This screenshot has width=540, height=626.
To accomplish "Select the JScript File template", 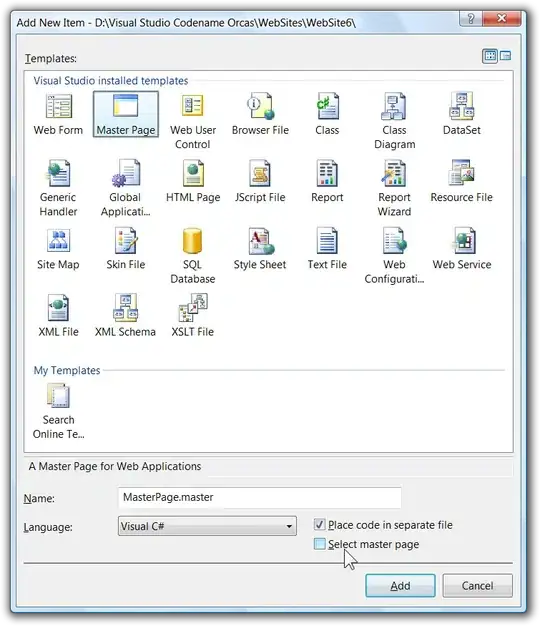I will [260, 173].
